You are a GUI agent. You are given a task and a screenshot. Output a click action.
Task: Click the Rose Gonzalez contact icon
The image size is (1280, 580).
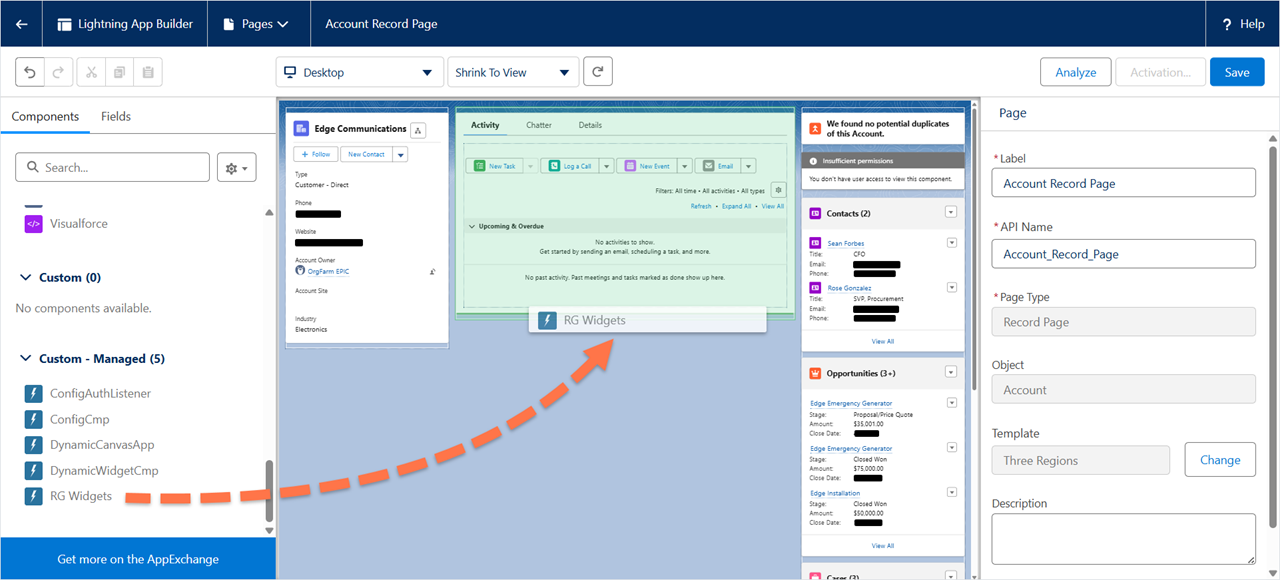tap(816, 288)
